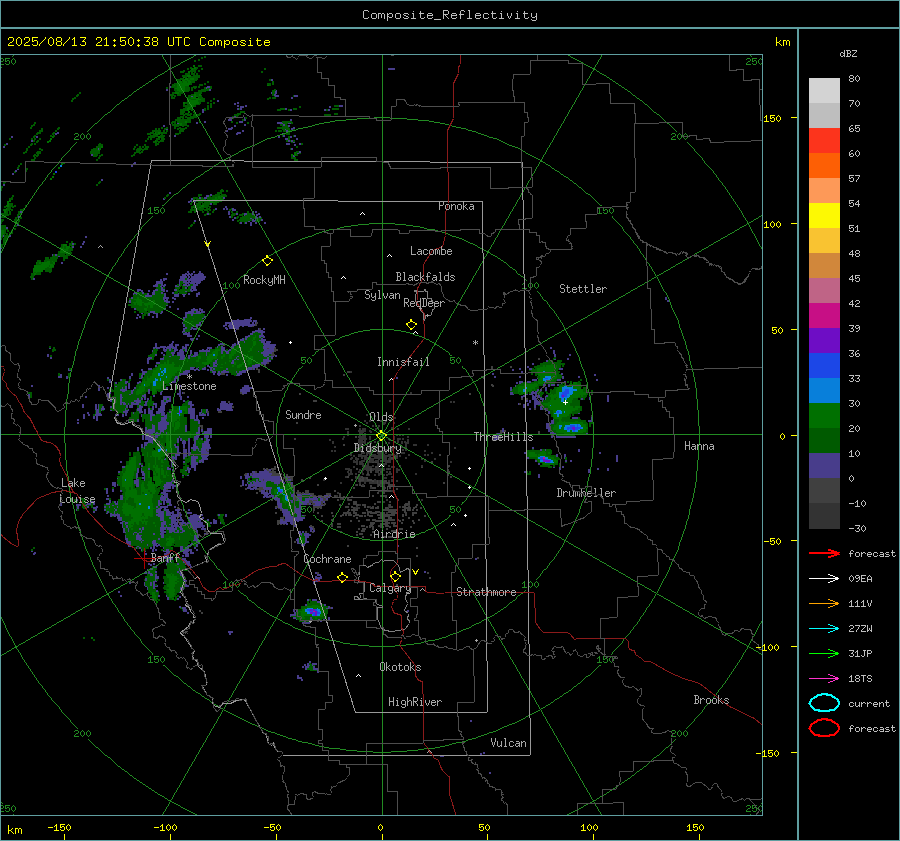900x841 pixels.
Task: Click the Sundre label
Action: (303, 415)
